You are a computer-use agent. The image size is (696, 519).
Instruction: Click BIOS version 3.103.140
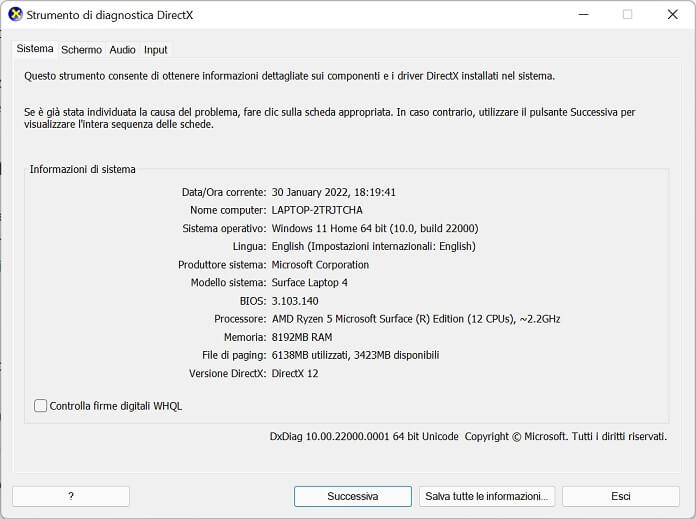coord(295,301)
